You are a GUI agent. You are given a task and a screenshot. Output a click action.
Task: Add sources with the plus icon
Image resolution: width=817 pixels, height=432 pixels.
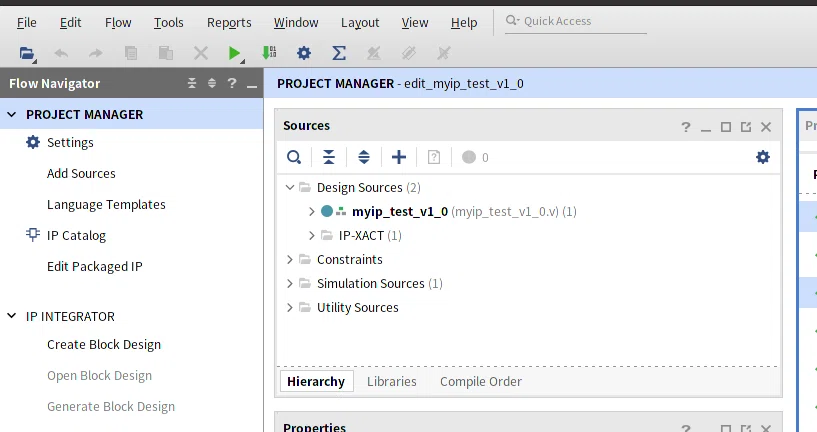click(399, 157)
